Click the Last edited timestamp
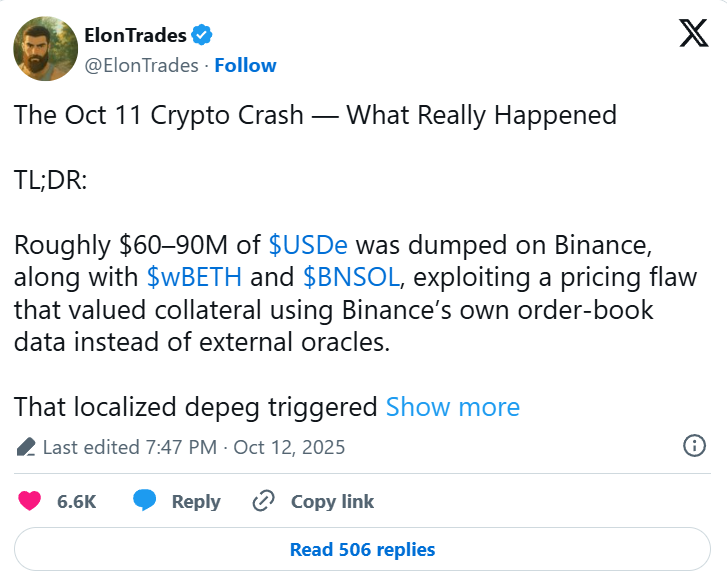 (x=193, y=447)
